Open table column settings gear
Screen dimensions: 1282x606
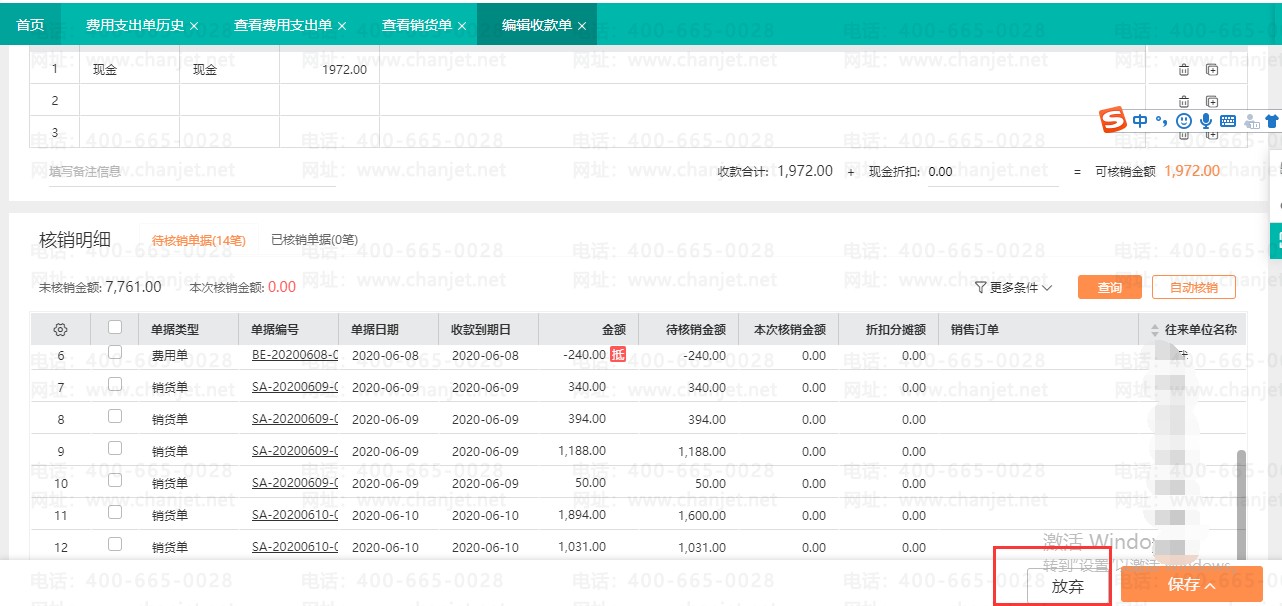[x=60, y=329]
